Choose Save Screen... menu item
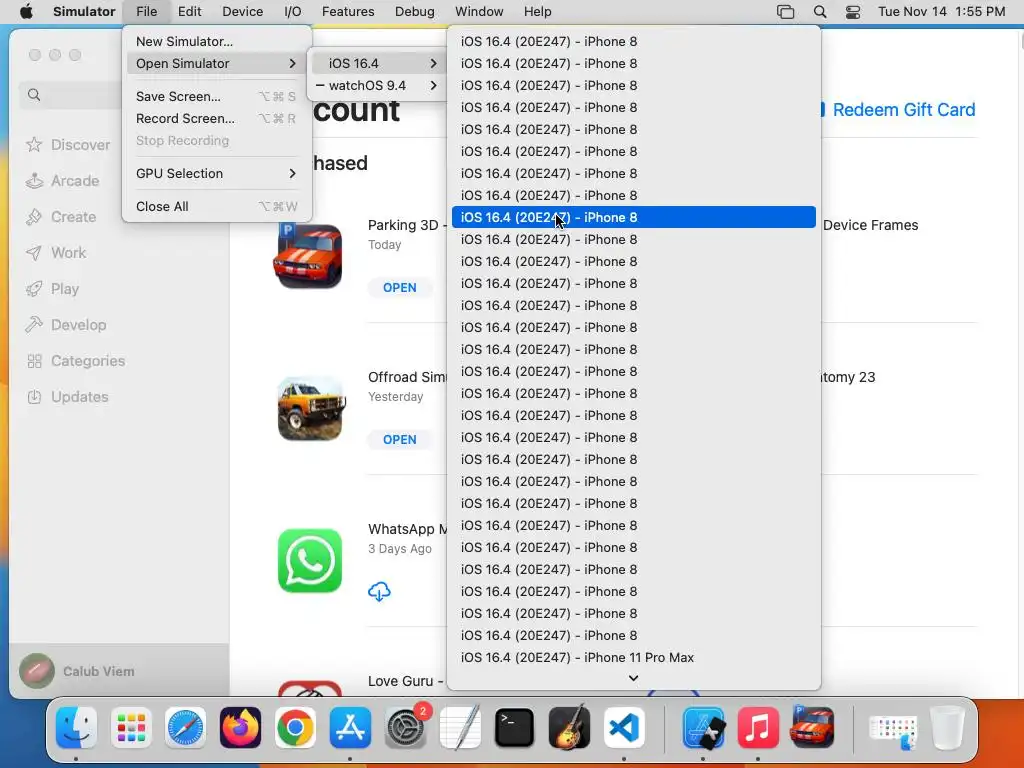 [x=217, y=96]
